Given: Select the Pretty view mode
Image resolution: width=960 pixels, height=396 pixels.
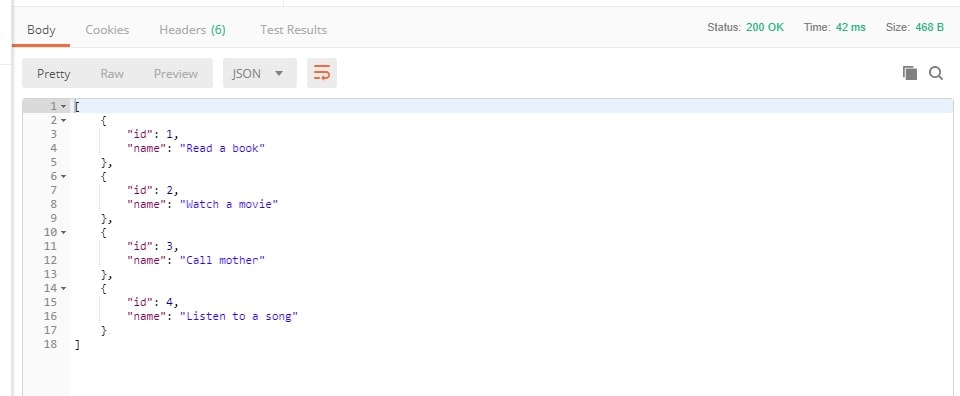Looking at the screenshot, I should [53, 73].
